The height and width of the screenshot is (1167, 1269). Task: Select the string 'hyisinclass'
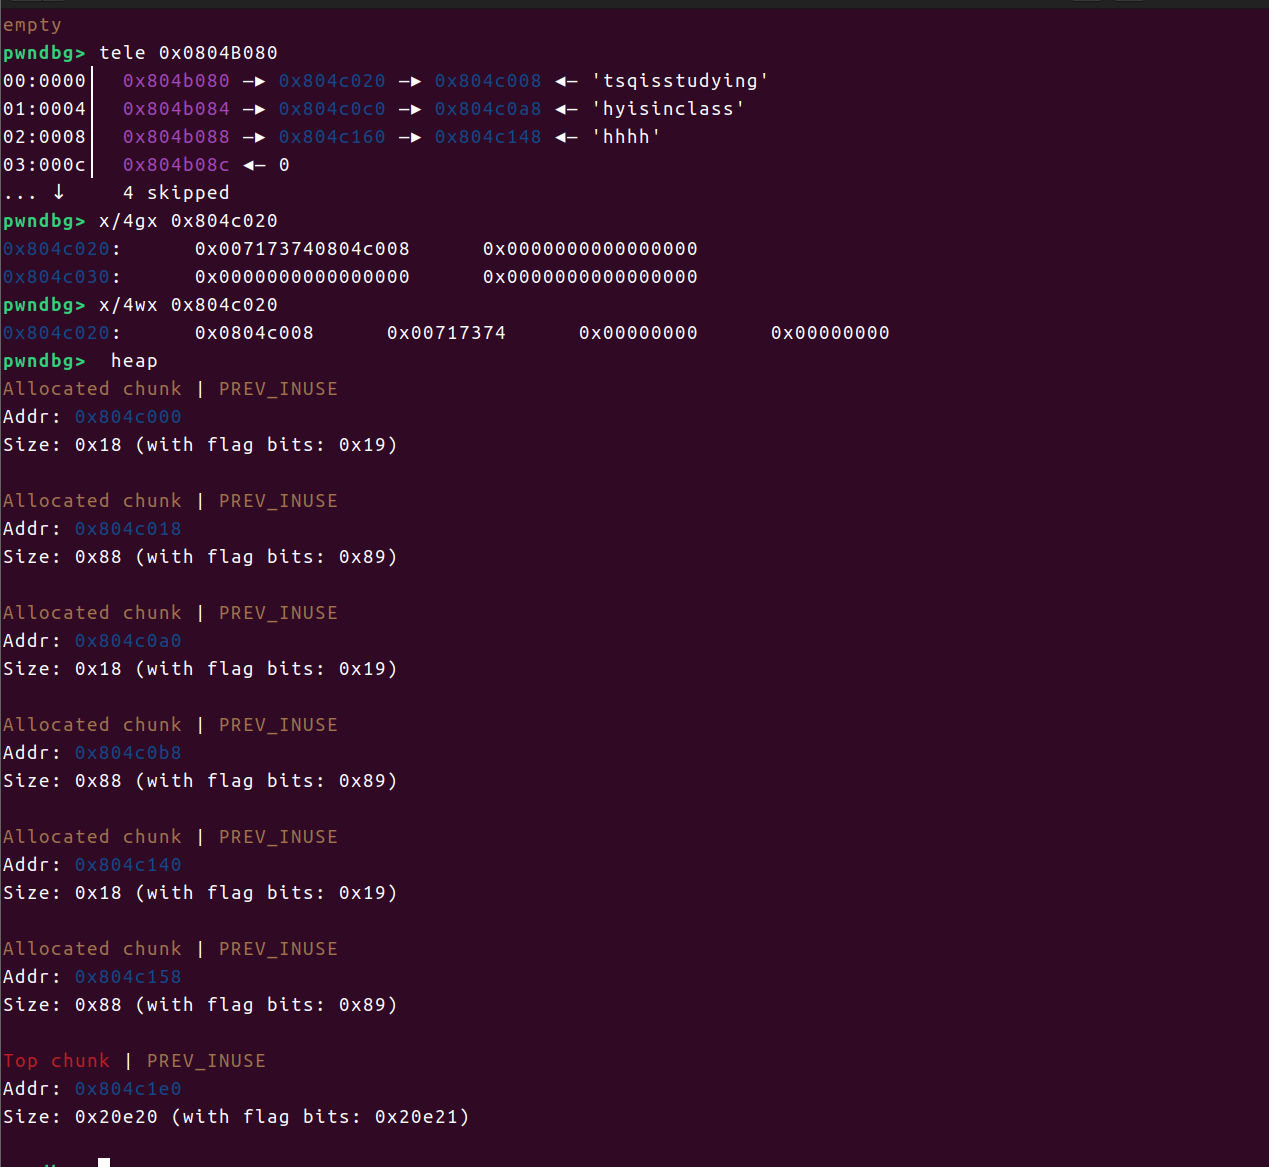668,109
